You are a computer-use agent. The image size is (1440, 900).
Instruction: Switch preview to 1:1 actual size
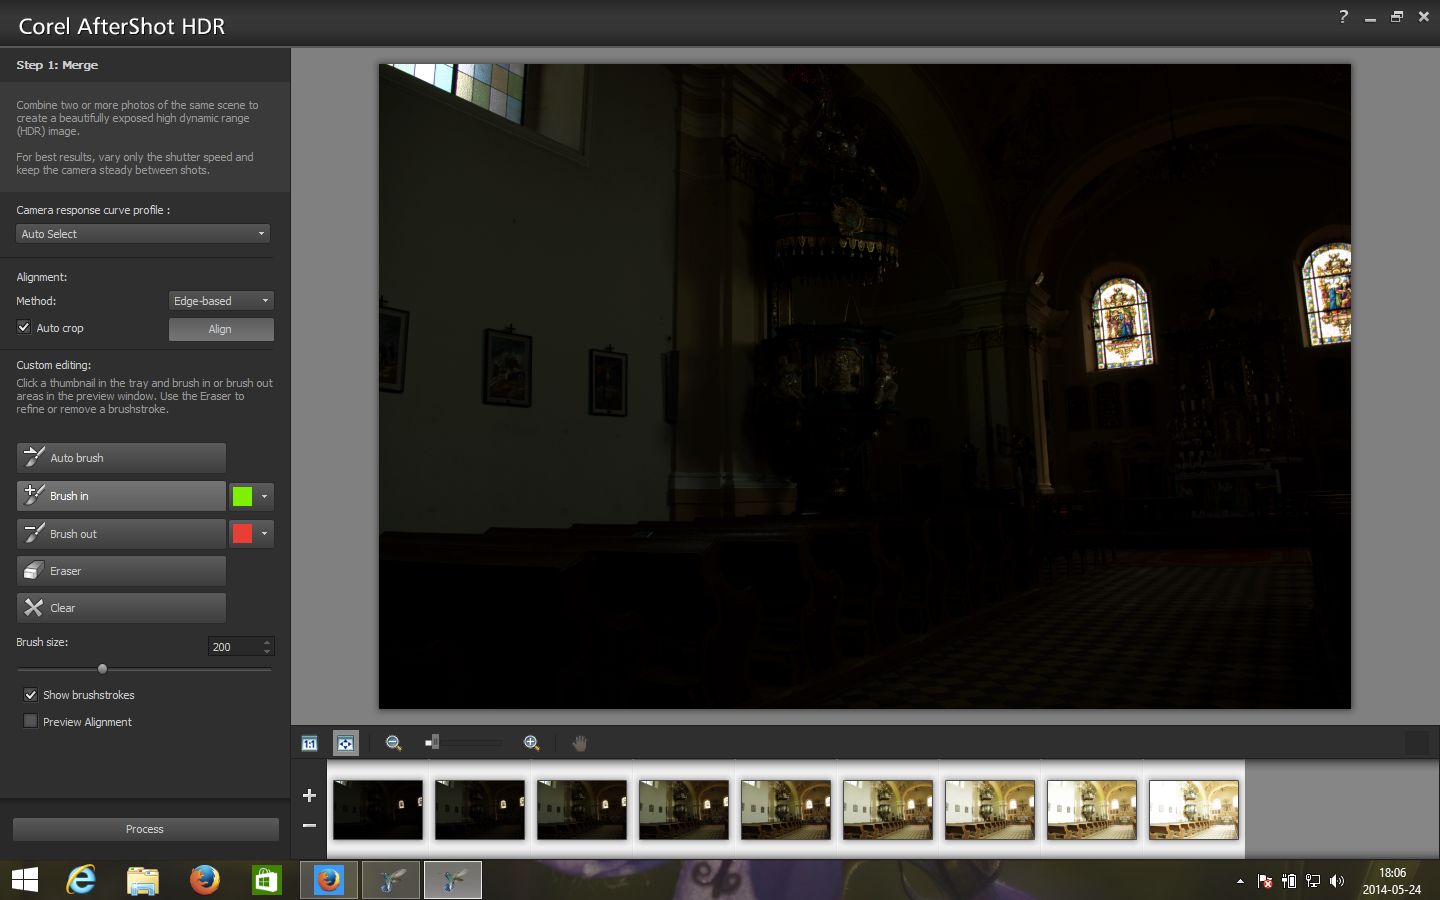coord(310,743)
